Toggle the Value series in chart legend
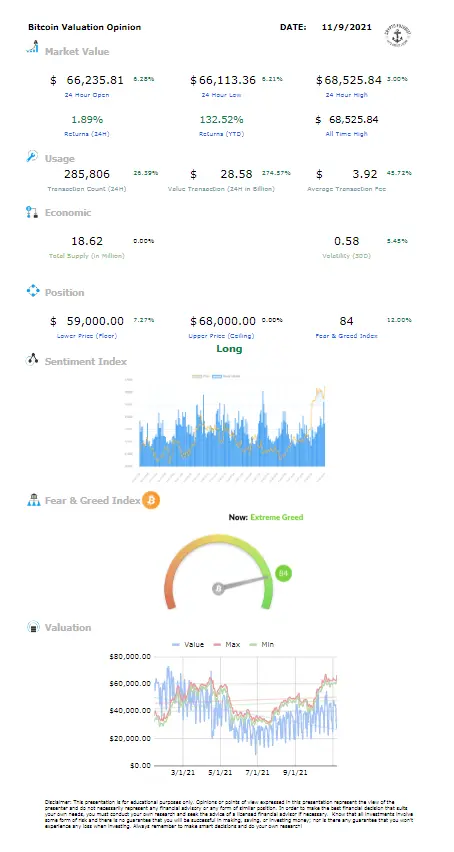 (187, 644)
